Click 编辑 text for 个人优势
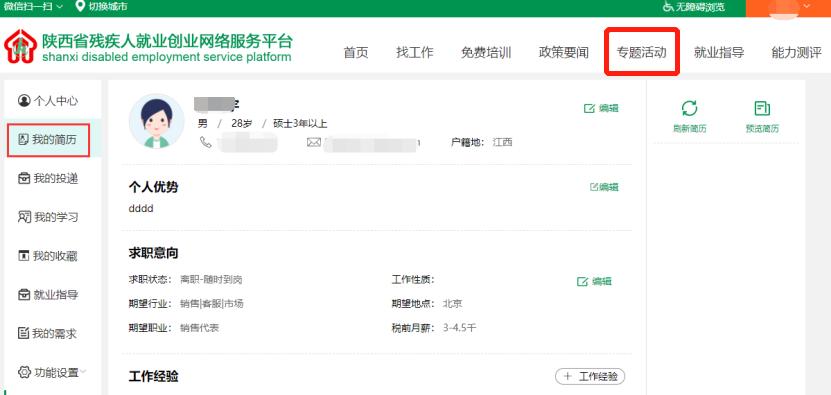Viewport: 831px width, 395px height. (x=609, y=187)
